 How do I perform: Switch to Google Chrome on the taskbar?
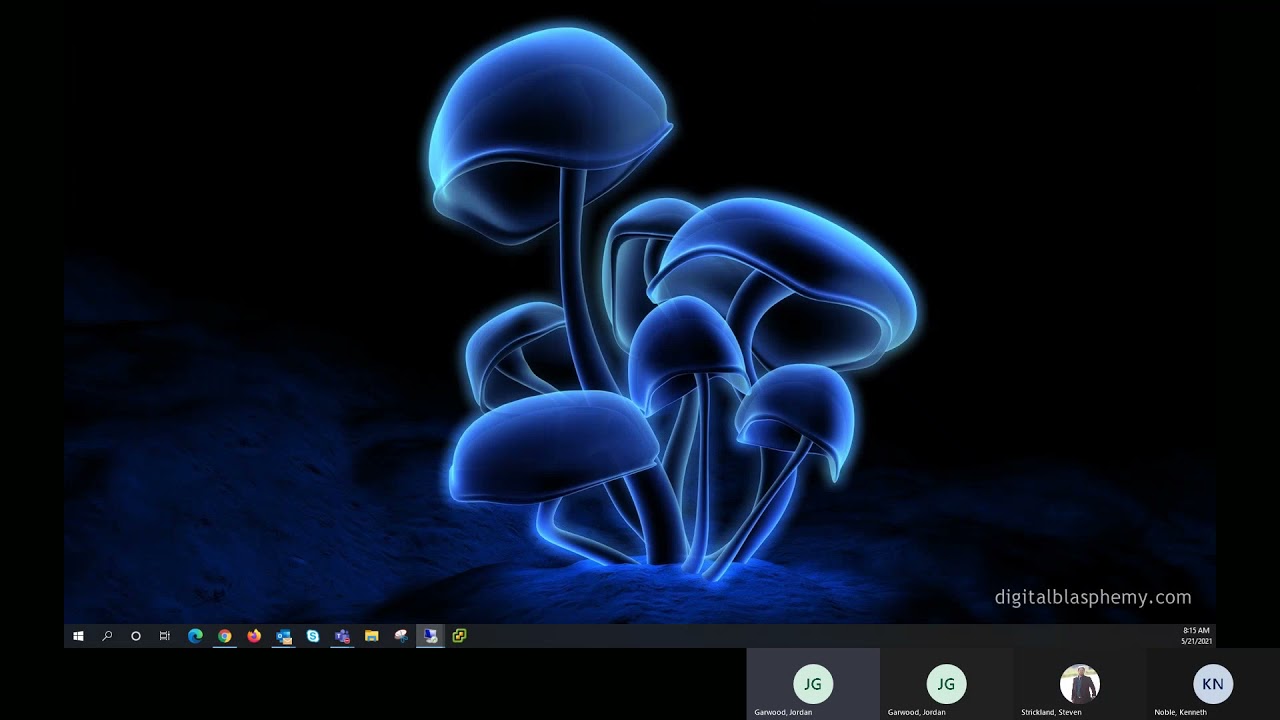225,636
